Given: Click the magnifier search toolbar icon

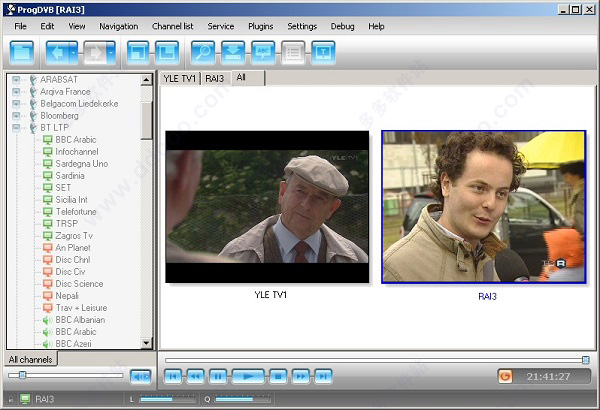Looking at the screenshot, I should [203, 49].
